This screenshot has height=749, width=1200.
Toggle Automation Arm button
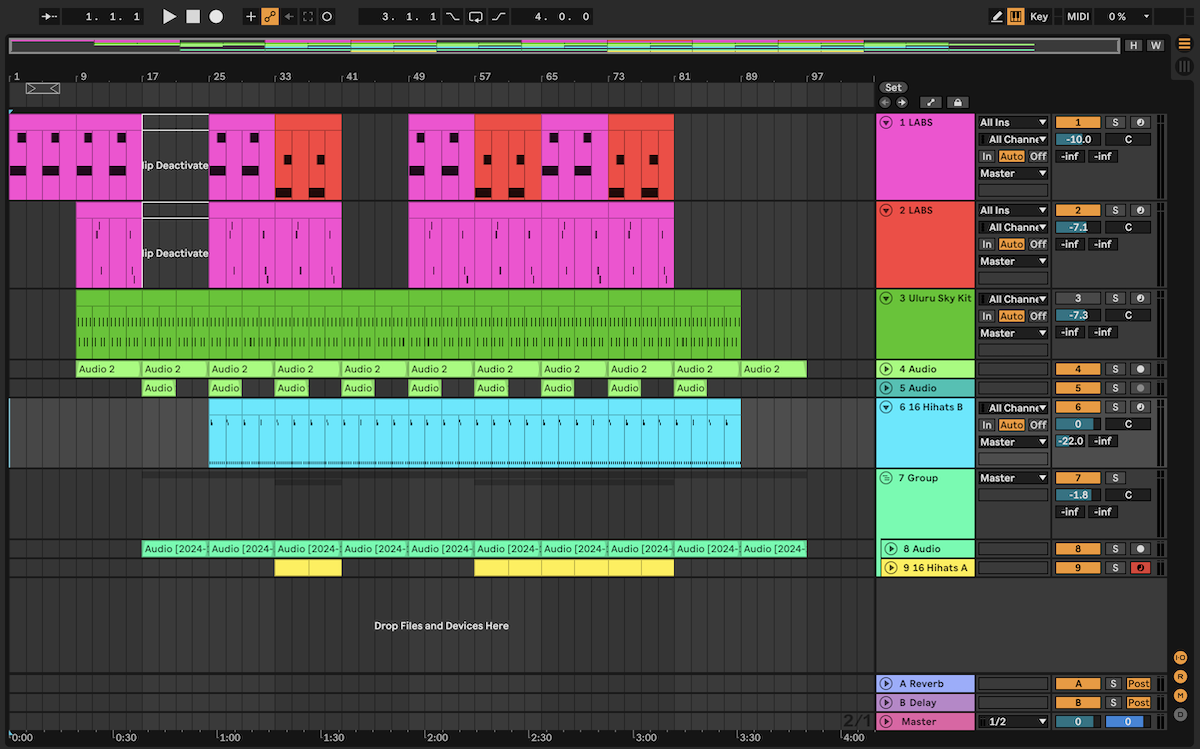click(x=269, y=17)
